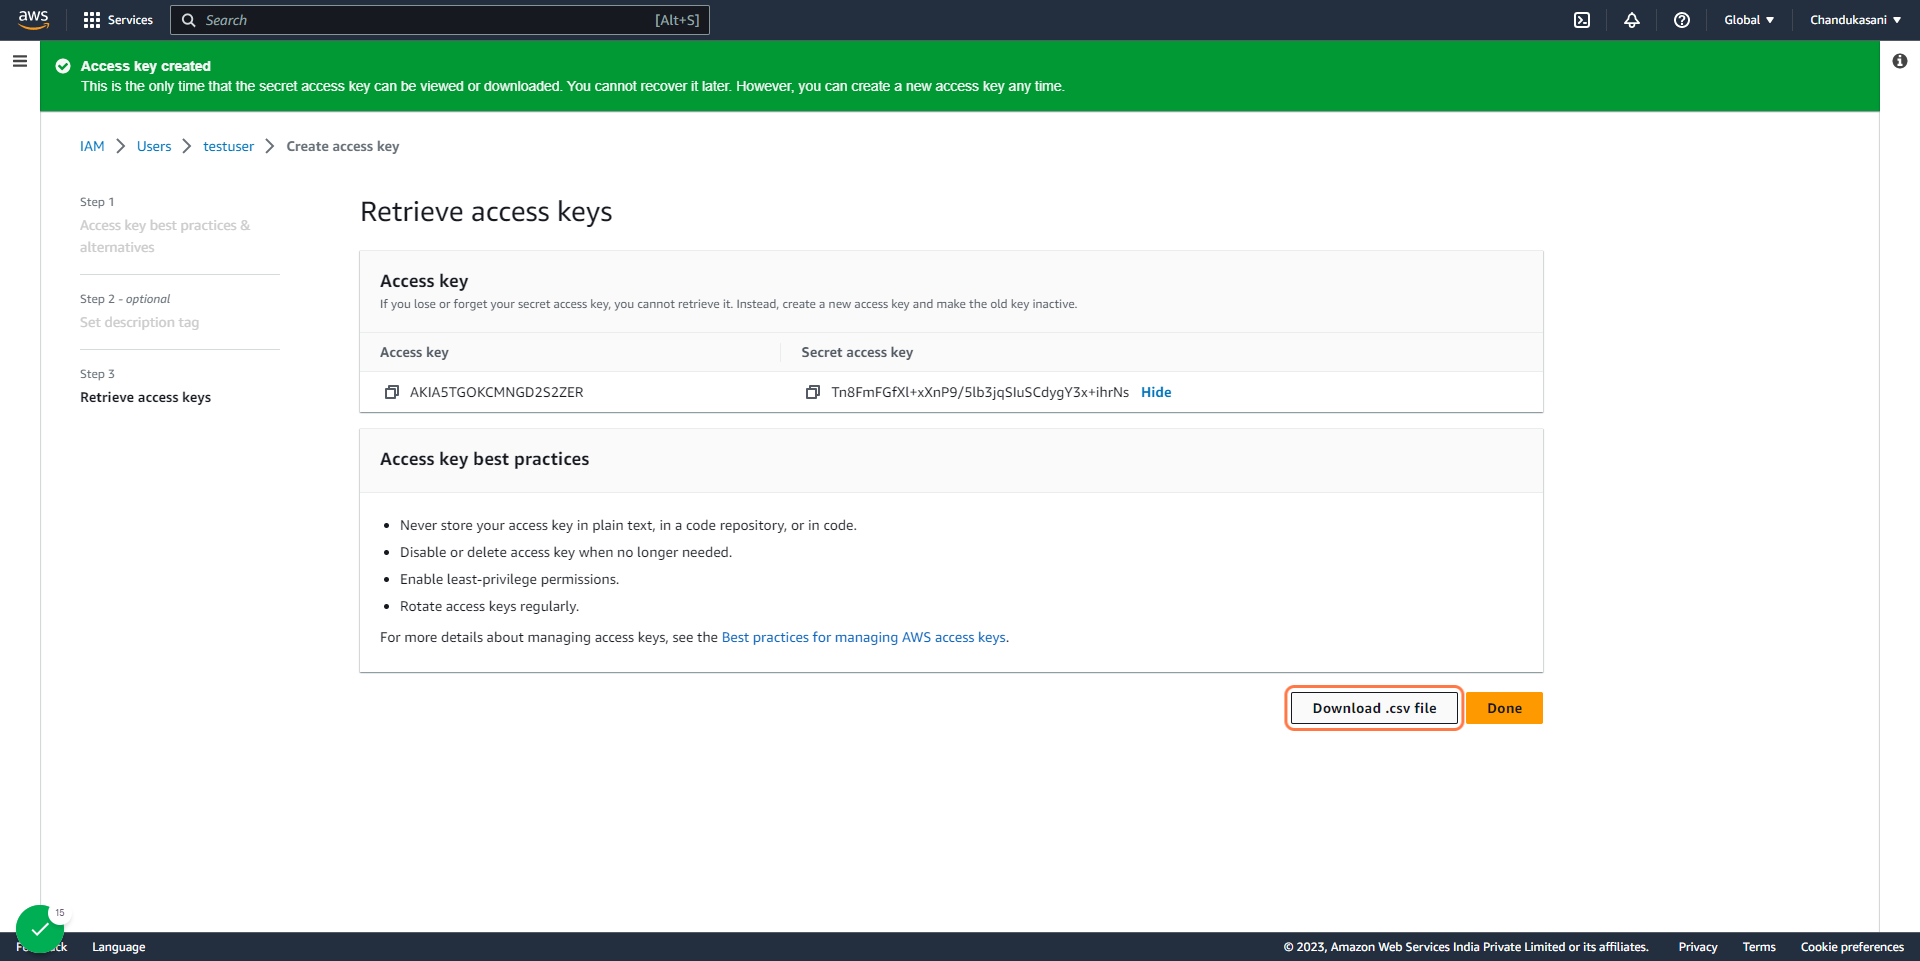
Task: Launch the CloudShell terminal icon
Action: pyautogui.click(x=1582, y=20)
